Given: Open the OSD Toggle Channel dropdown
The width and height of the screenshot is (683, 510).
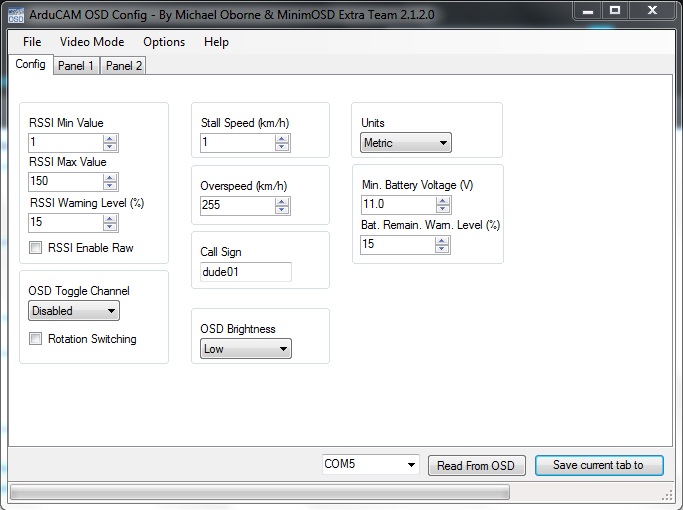Looking at the screenshot, I should point(74,311).
